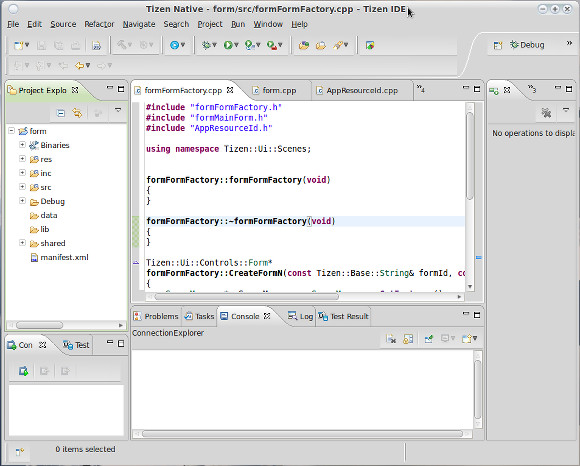Open the Navigate menu

[139, 24]
